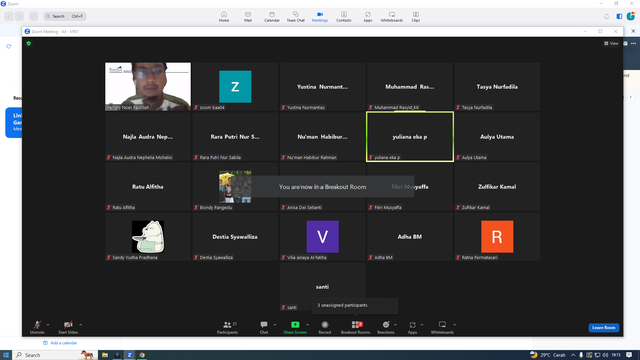Open the history clock icon

(33, 16)
